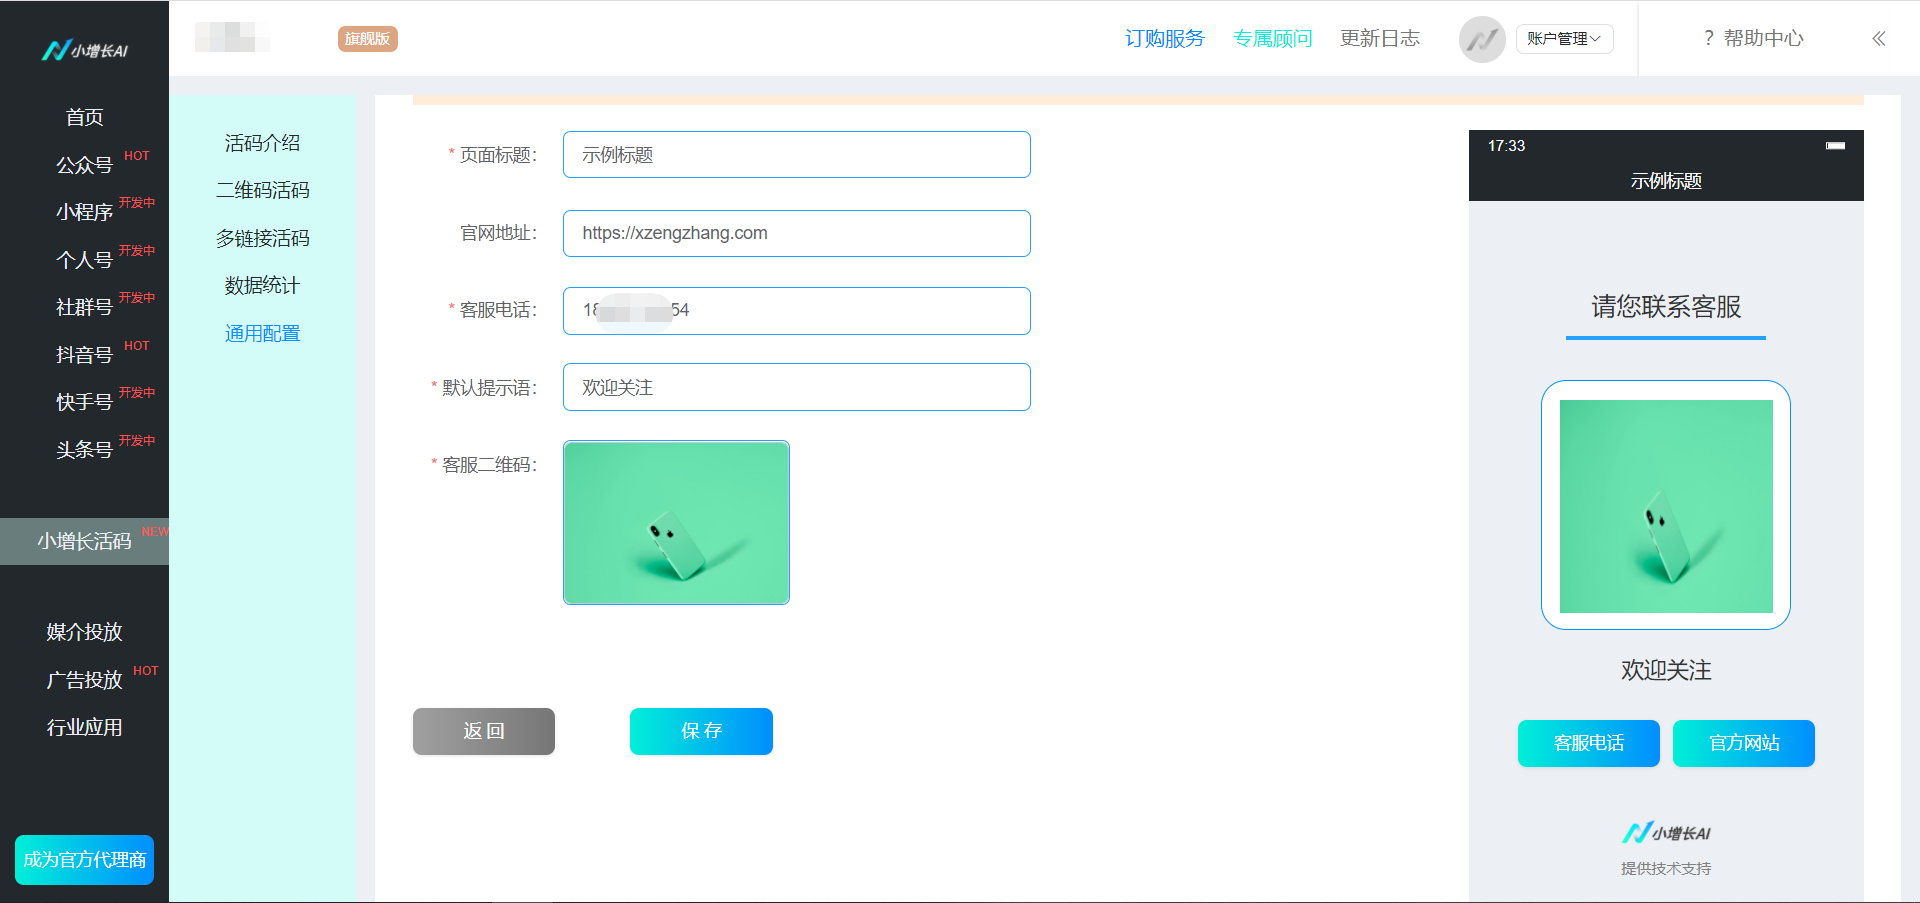
Task: Click the QR image in the phone preview
Action: [x=1666, y=506]
